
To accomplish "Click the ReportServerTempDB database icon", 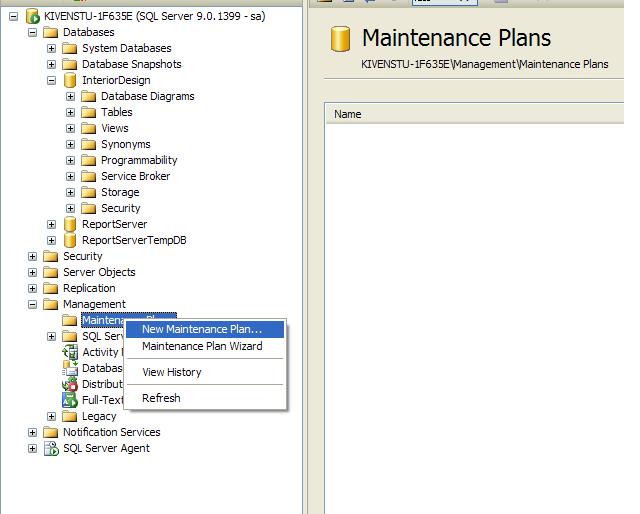I will tap(70, 240).
